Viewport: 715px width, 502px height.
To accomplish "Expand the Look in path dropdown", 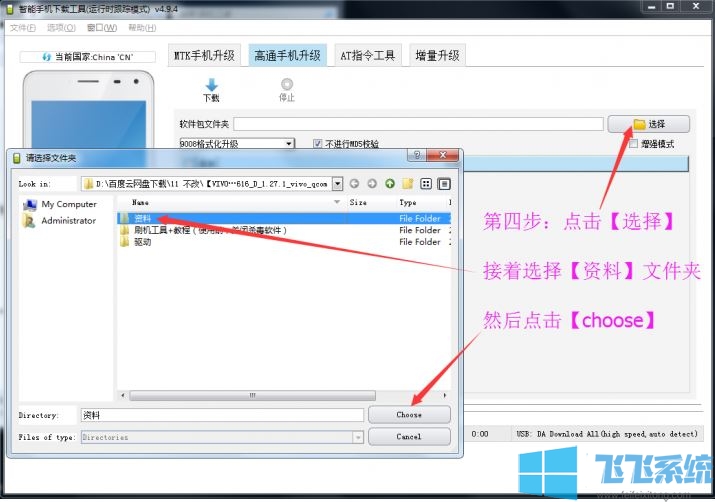I will (x=337, y=184).
